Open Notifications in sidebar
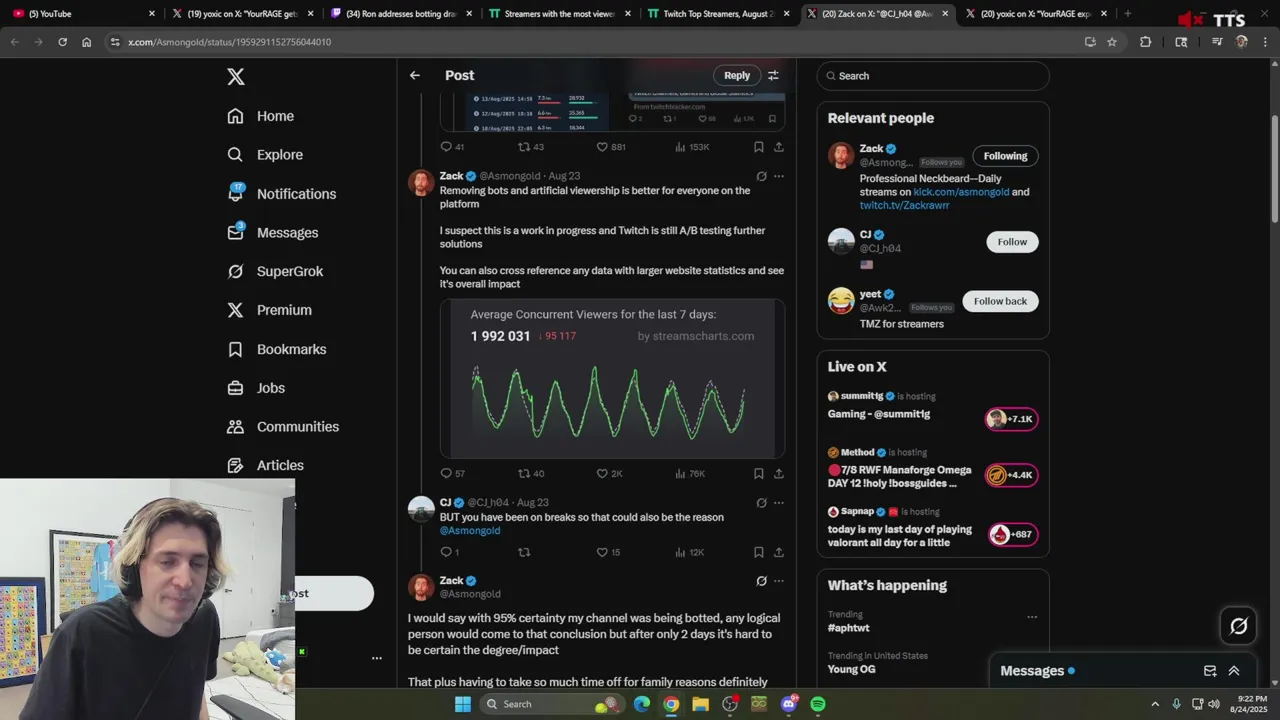Image resolution: width=1280 pixels, height=720 pixels. [x=282, y=194]
